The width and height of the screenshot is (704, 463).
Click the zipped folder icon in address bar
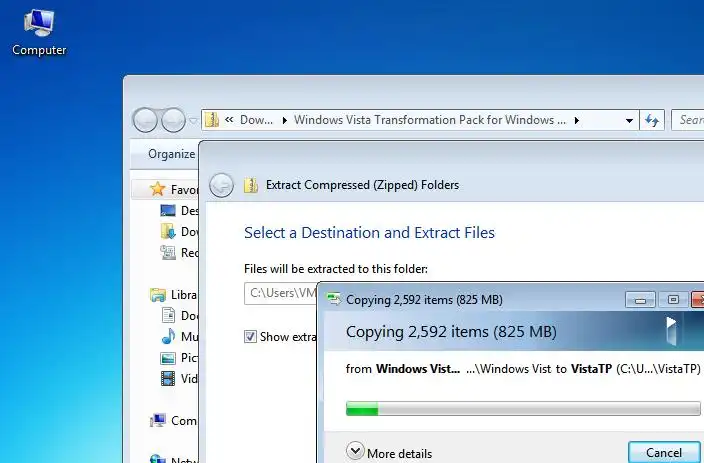(211, 120)
